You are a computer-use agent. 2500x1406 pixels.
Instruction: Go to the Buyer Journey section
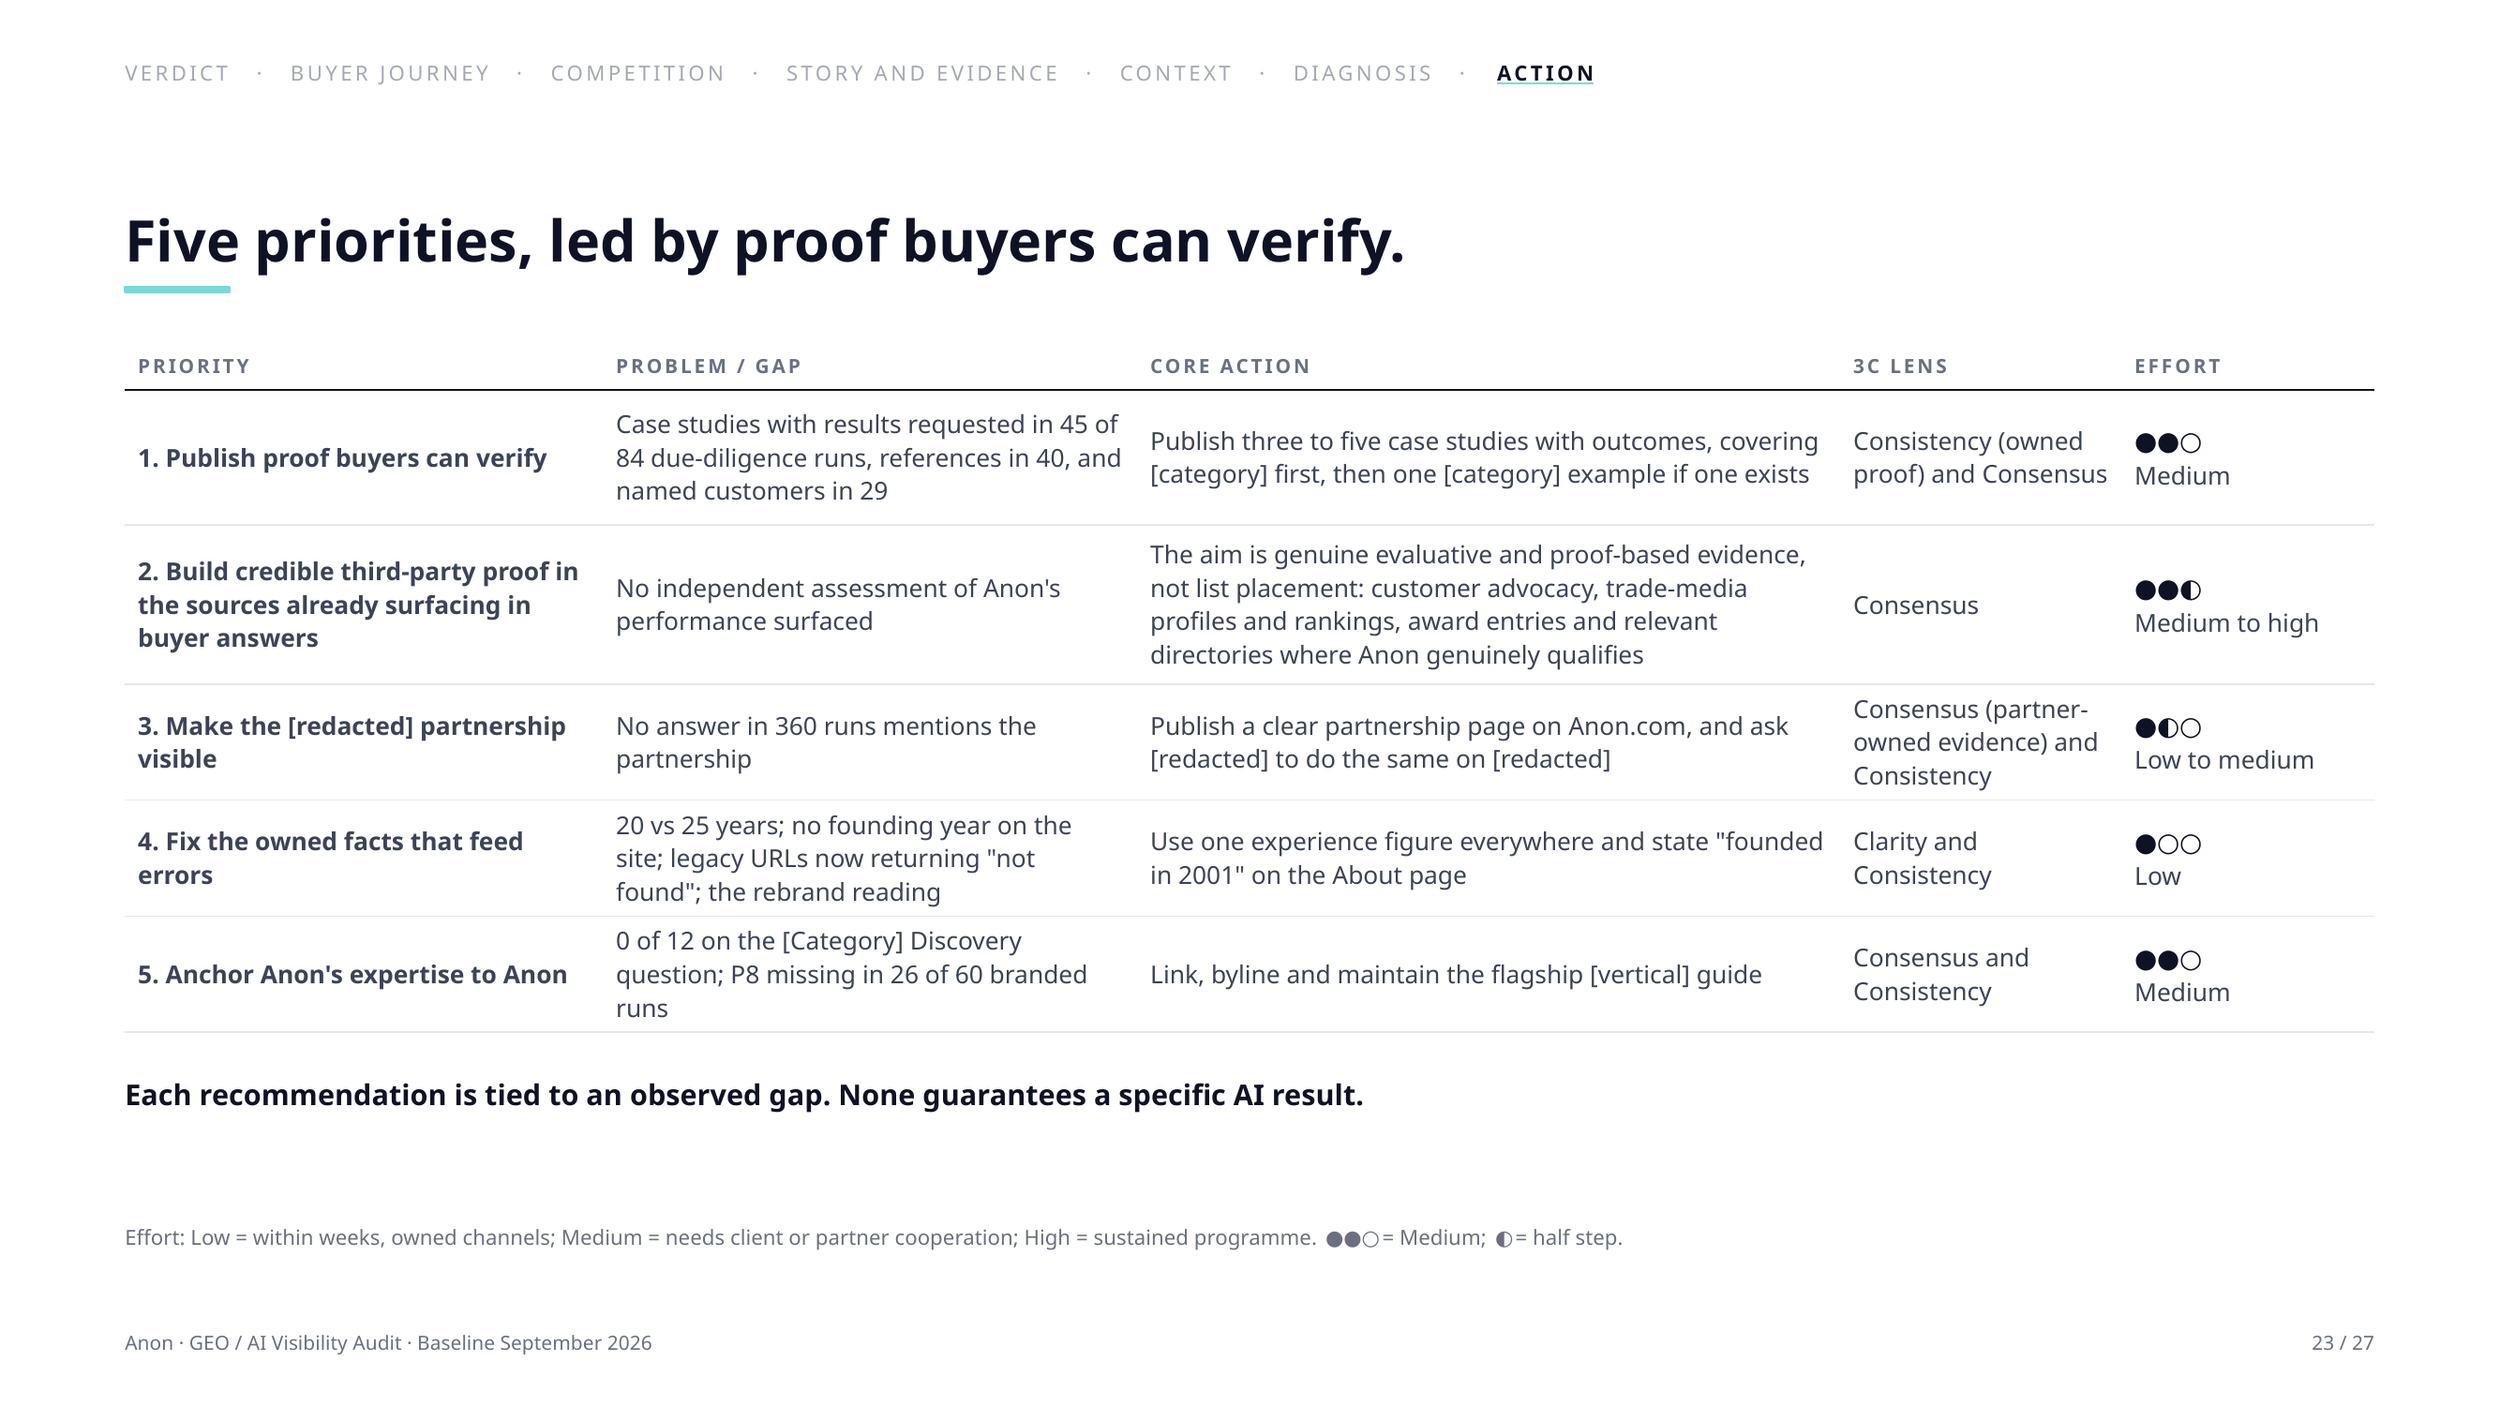pos(390,73)
